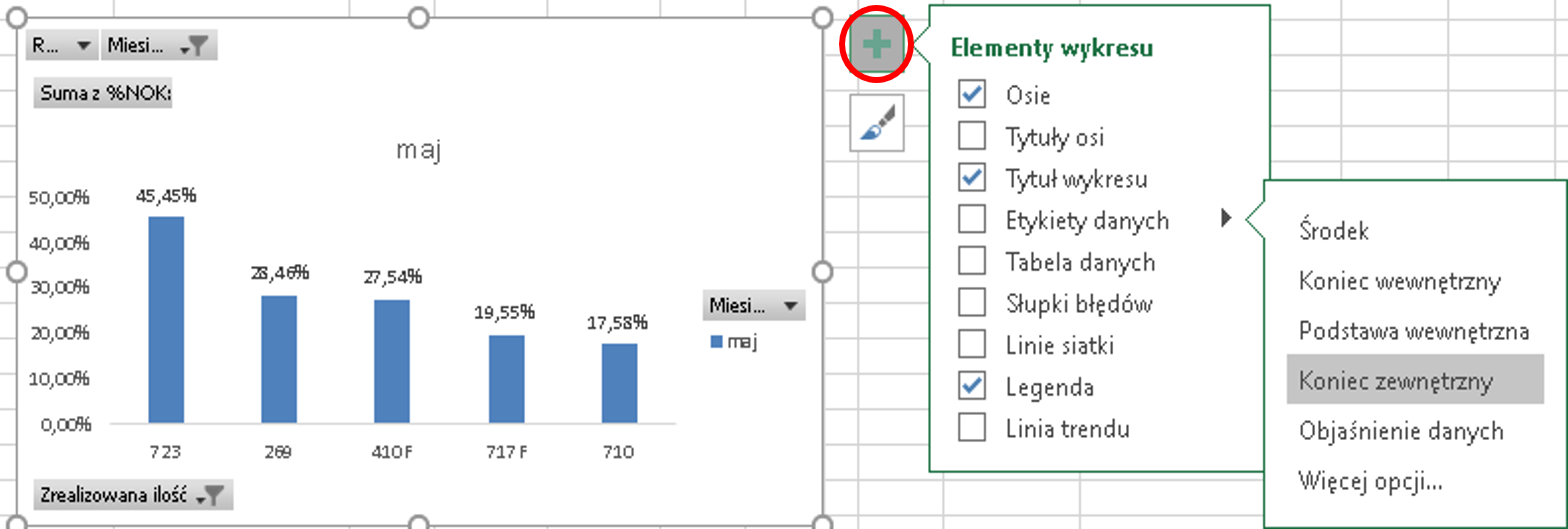This screenshot has width=1568, height=529.
Task: Click the 723 bar in the chart
Action: coord(166,320)
